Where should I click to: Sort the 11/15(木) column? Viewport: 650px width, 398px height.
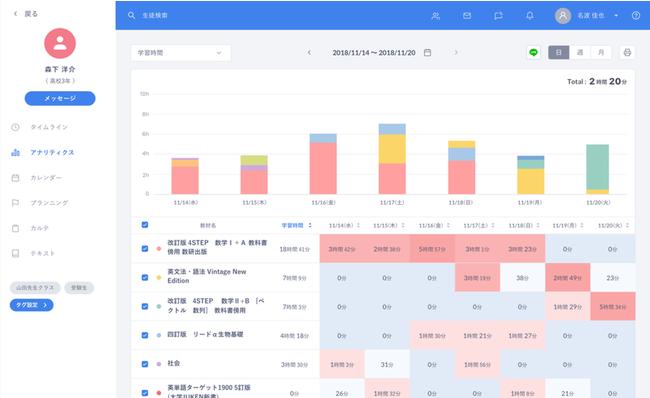pyautogui.click(x=403, y=226)
